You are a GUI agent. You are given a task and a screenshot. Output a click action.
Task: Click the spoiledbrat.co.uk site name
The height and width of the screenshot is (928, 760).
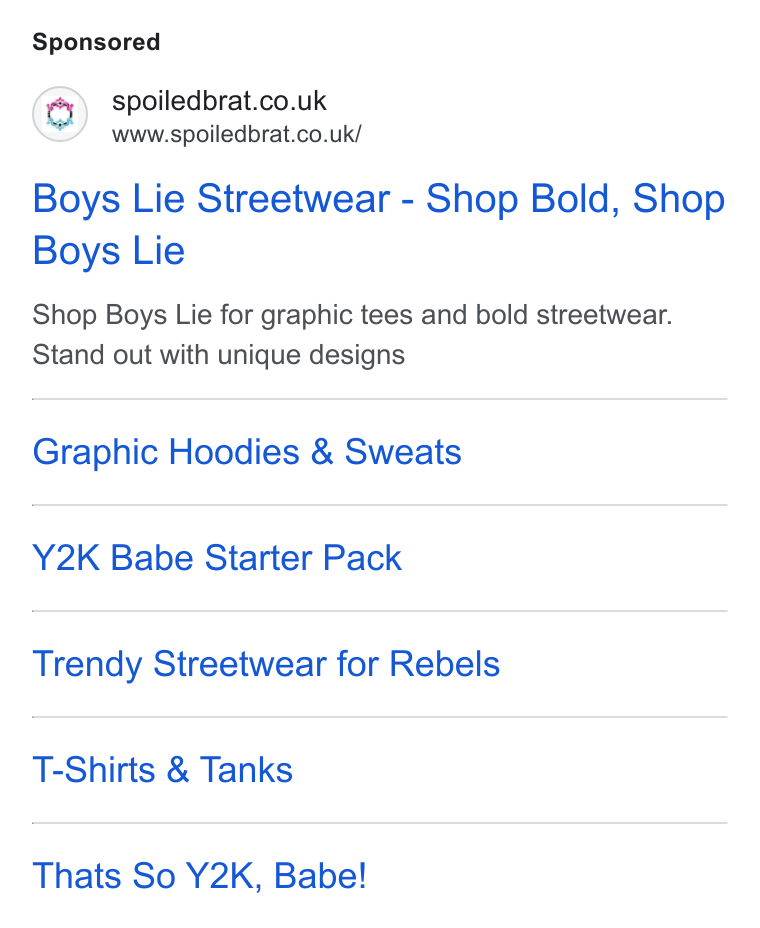pos(219,101)
